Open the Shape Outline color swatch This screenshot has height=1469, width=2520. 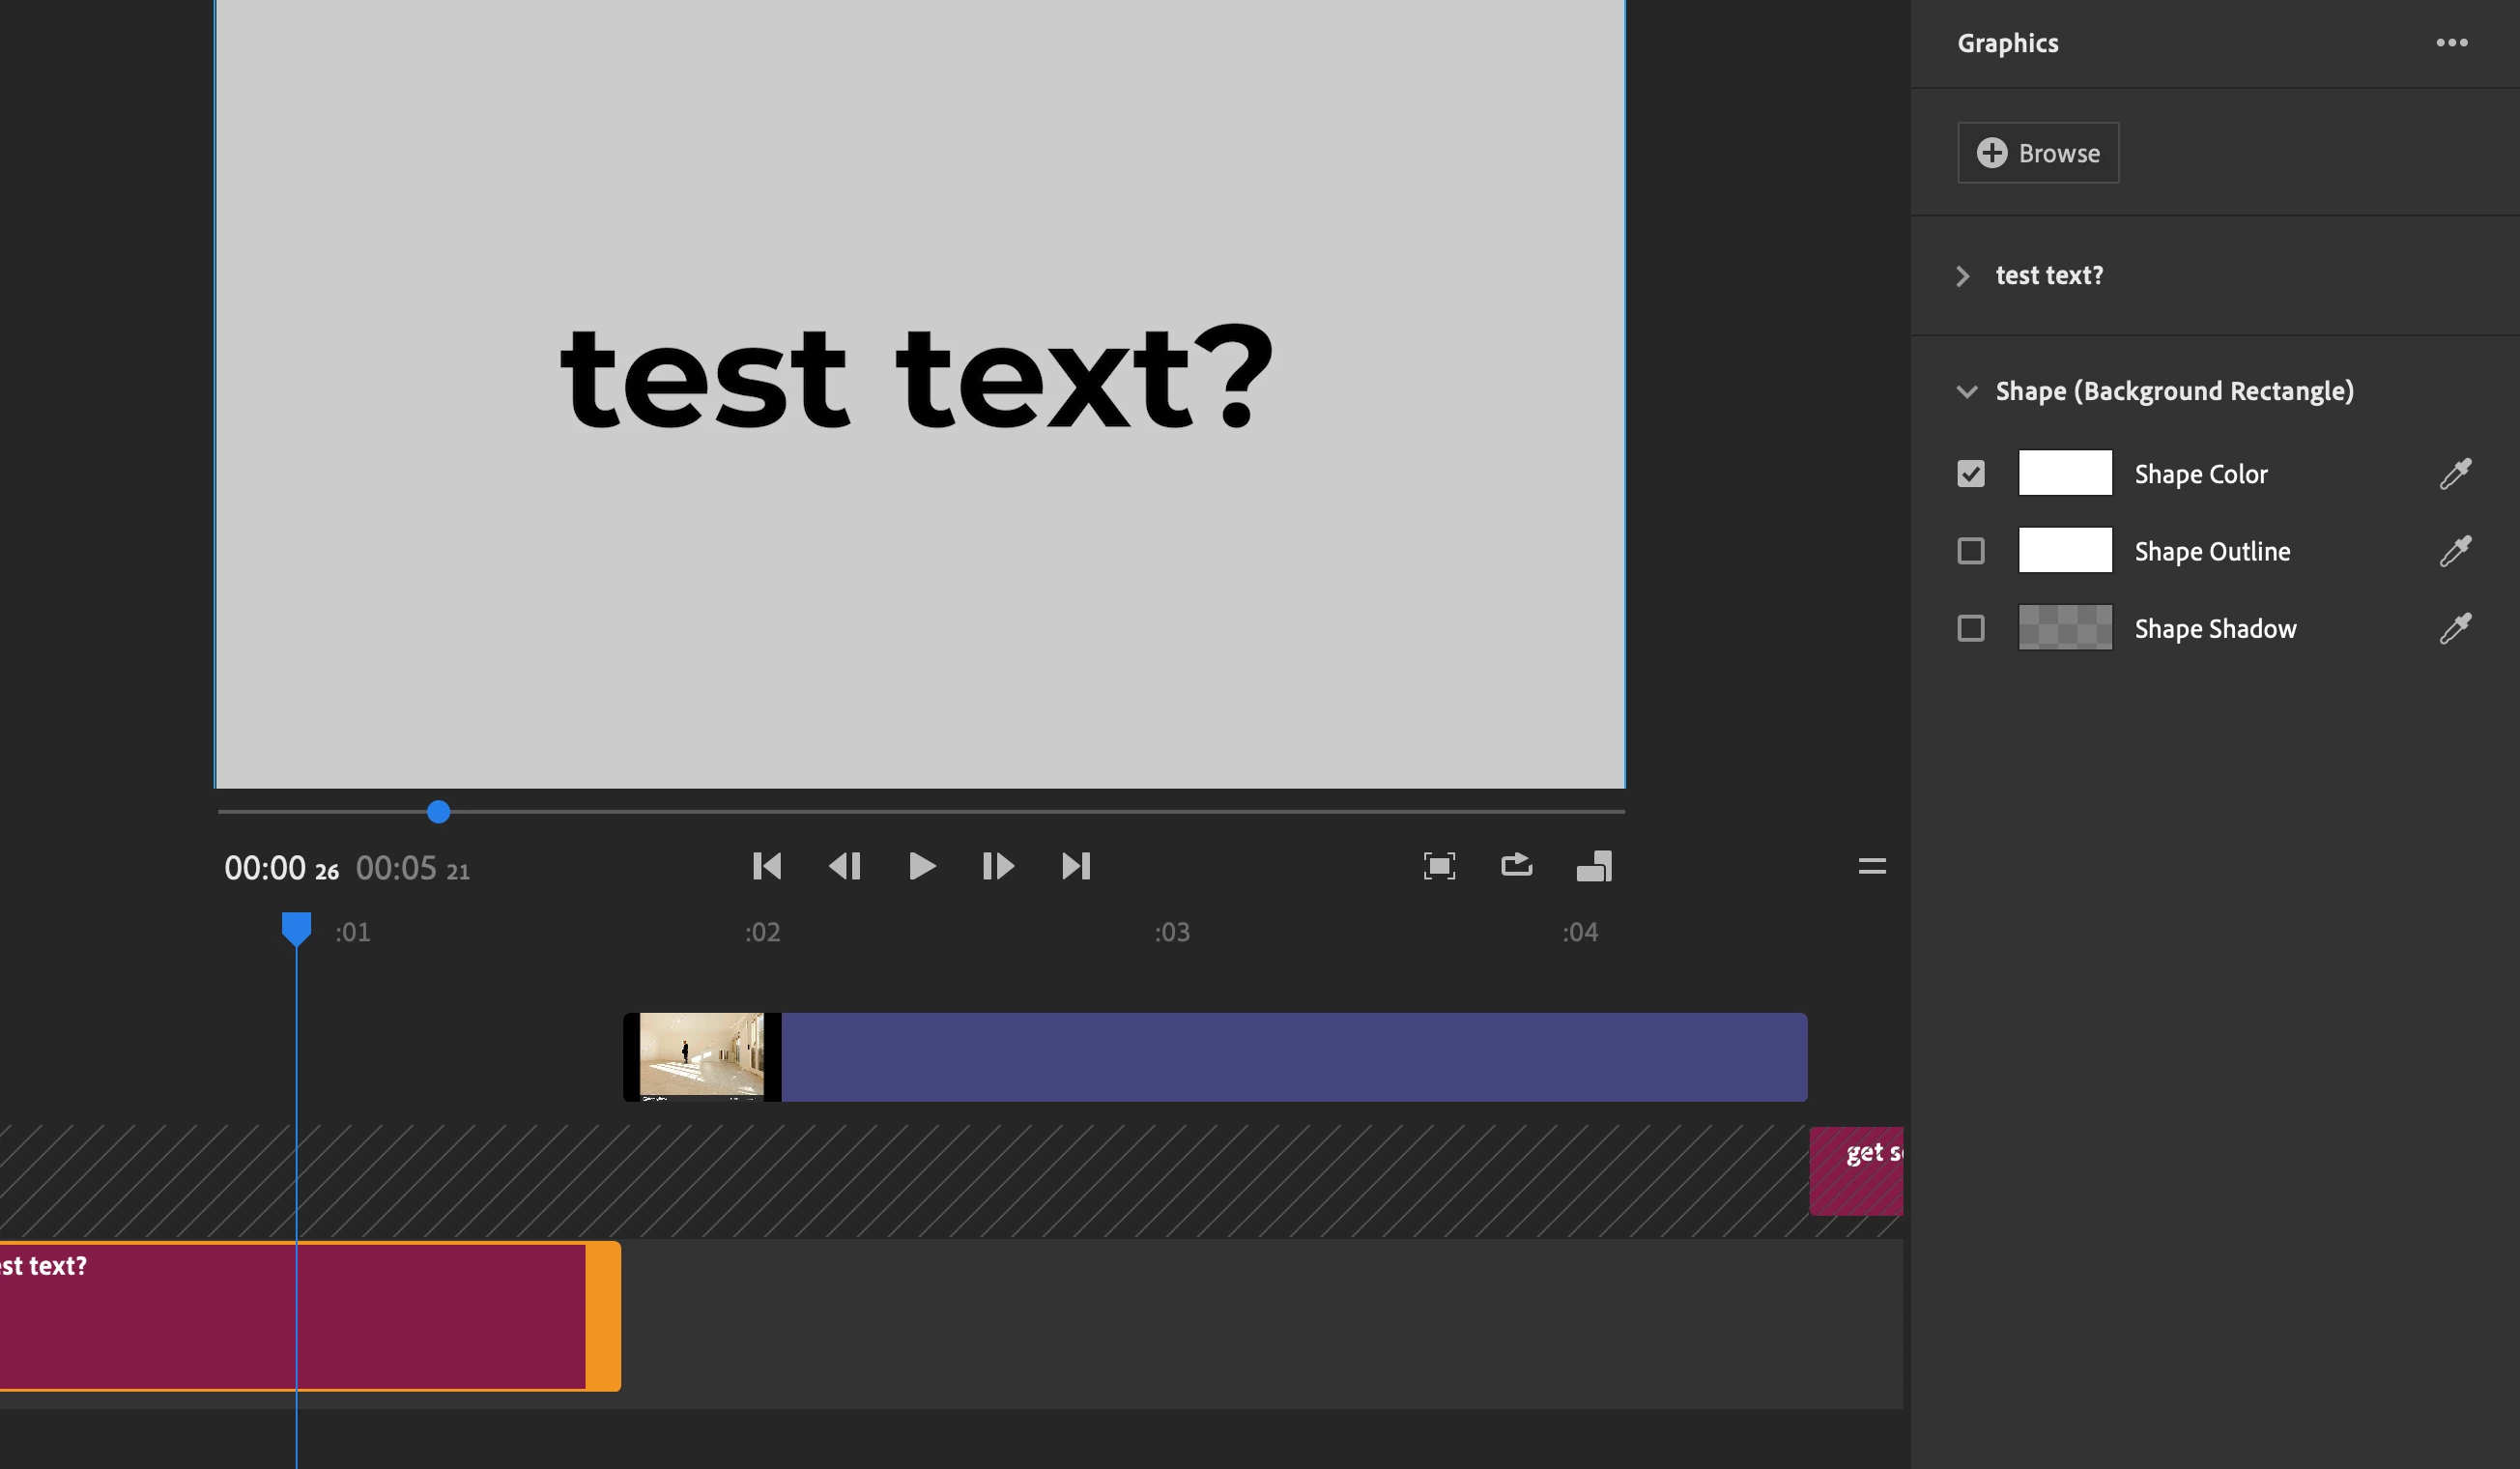2065,551
